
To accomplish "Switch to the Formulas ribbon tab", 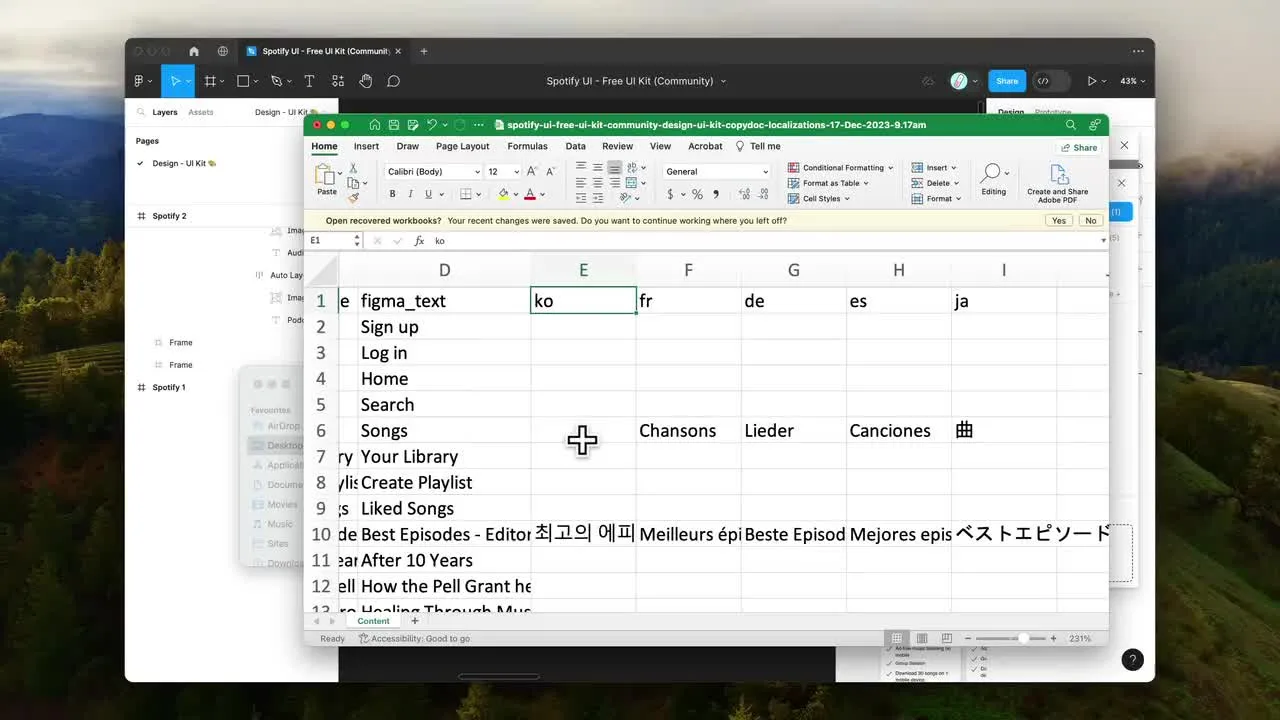I will 527,146.
